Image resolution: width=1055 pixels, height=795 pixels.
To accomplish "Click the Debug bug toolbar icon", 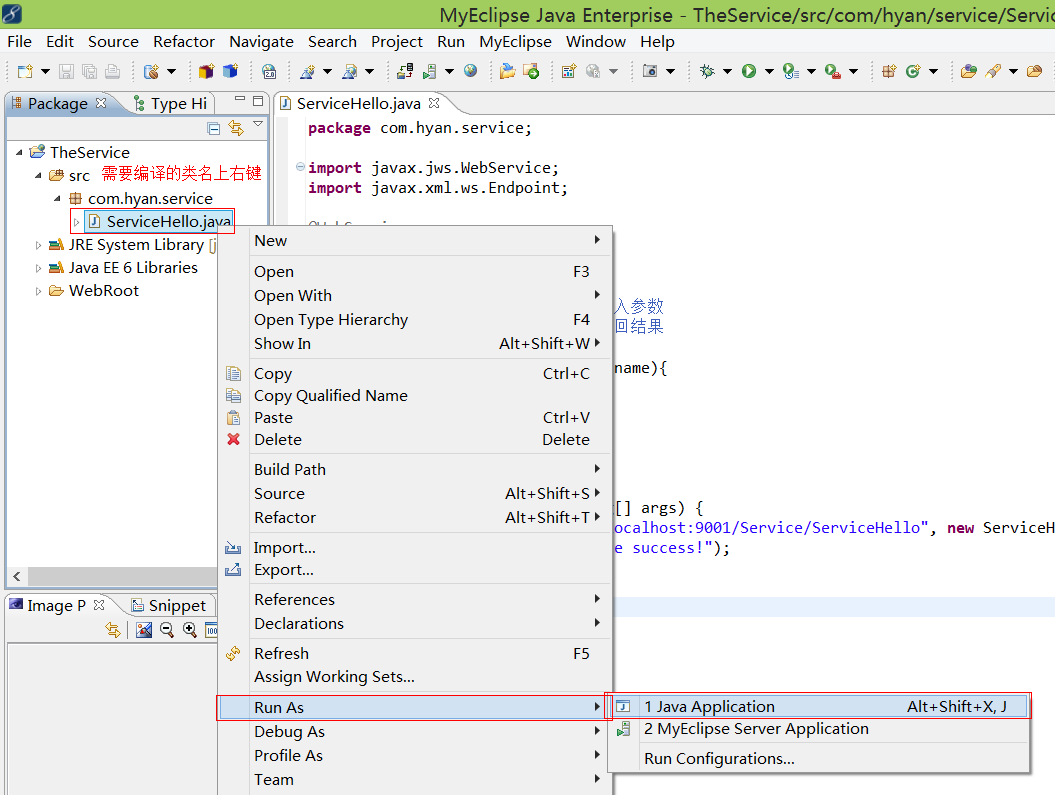I will click(x=707, y=71).
